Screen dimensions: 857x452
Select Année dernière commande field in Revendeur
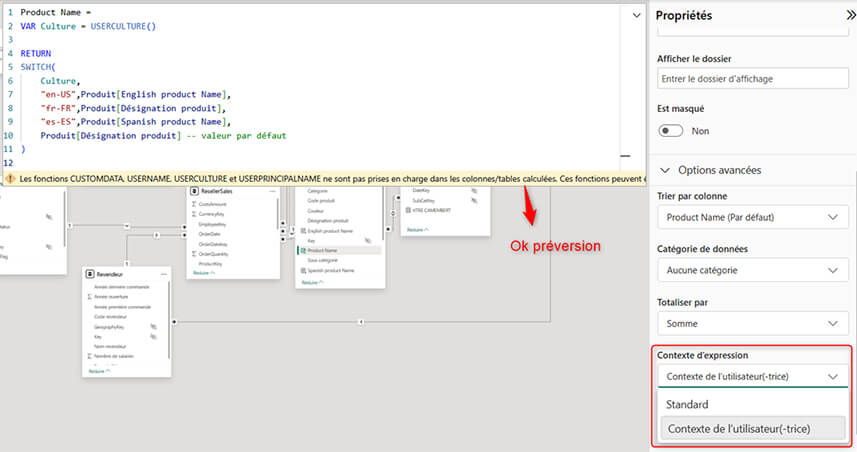[121, 287]
